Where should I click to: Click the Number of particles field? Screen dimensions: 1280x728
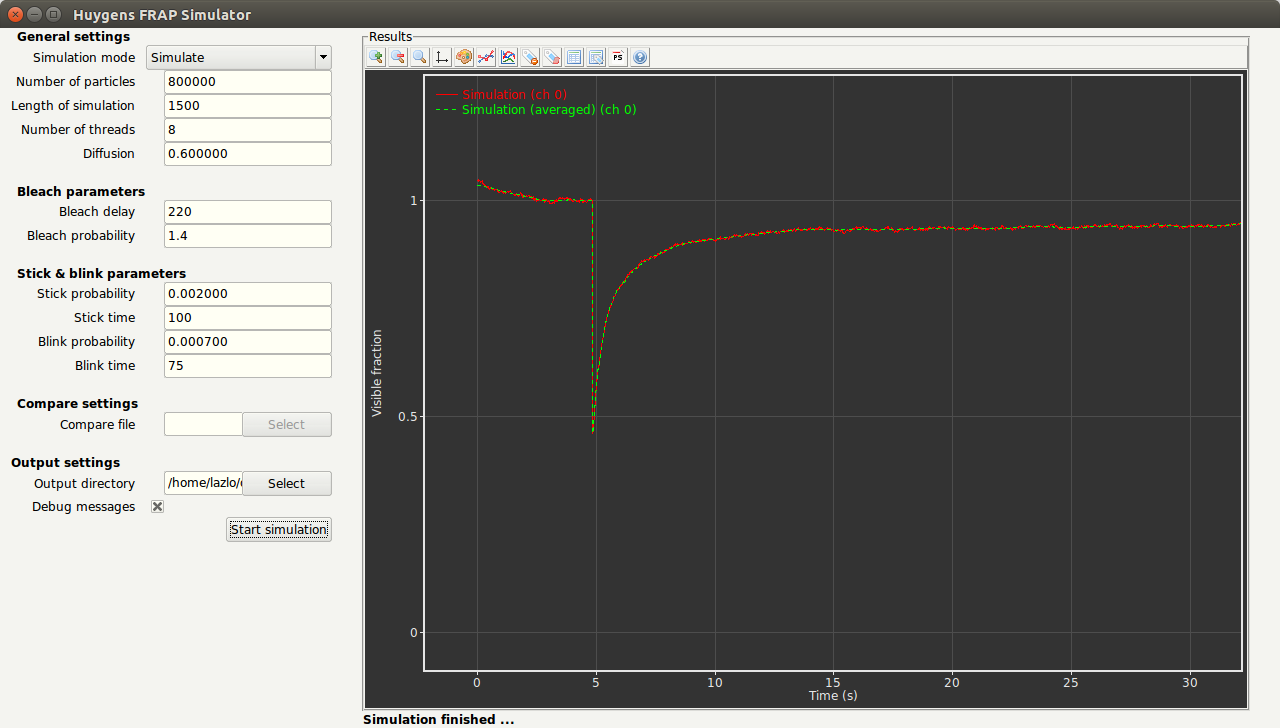(x=247, y=82)
